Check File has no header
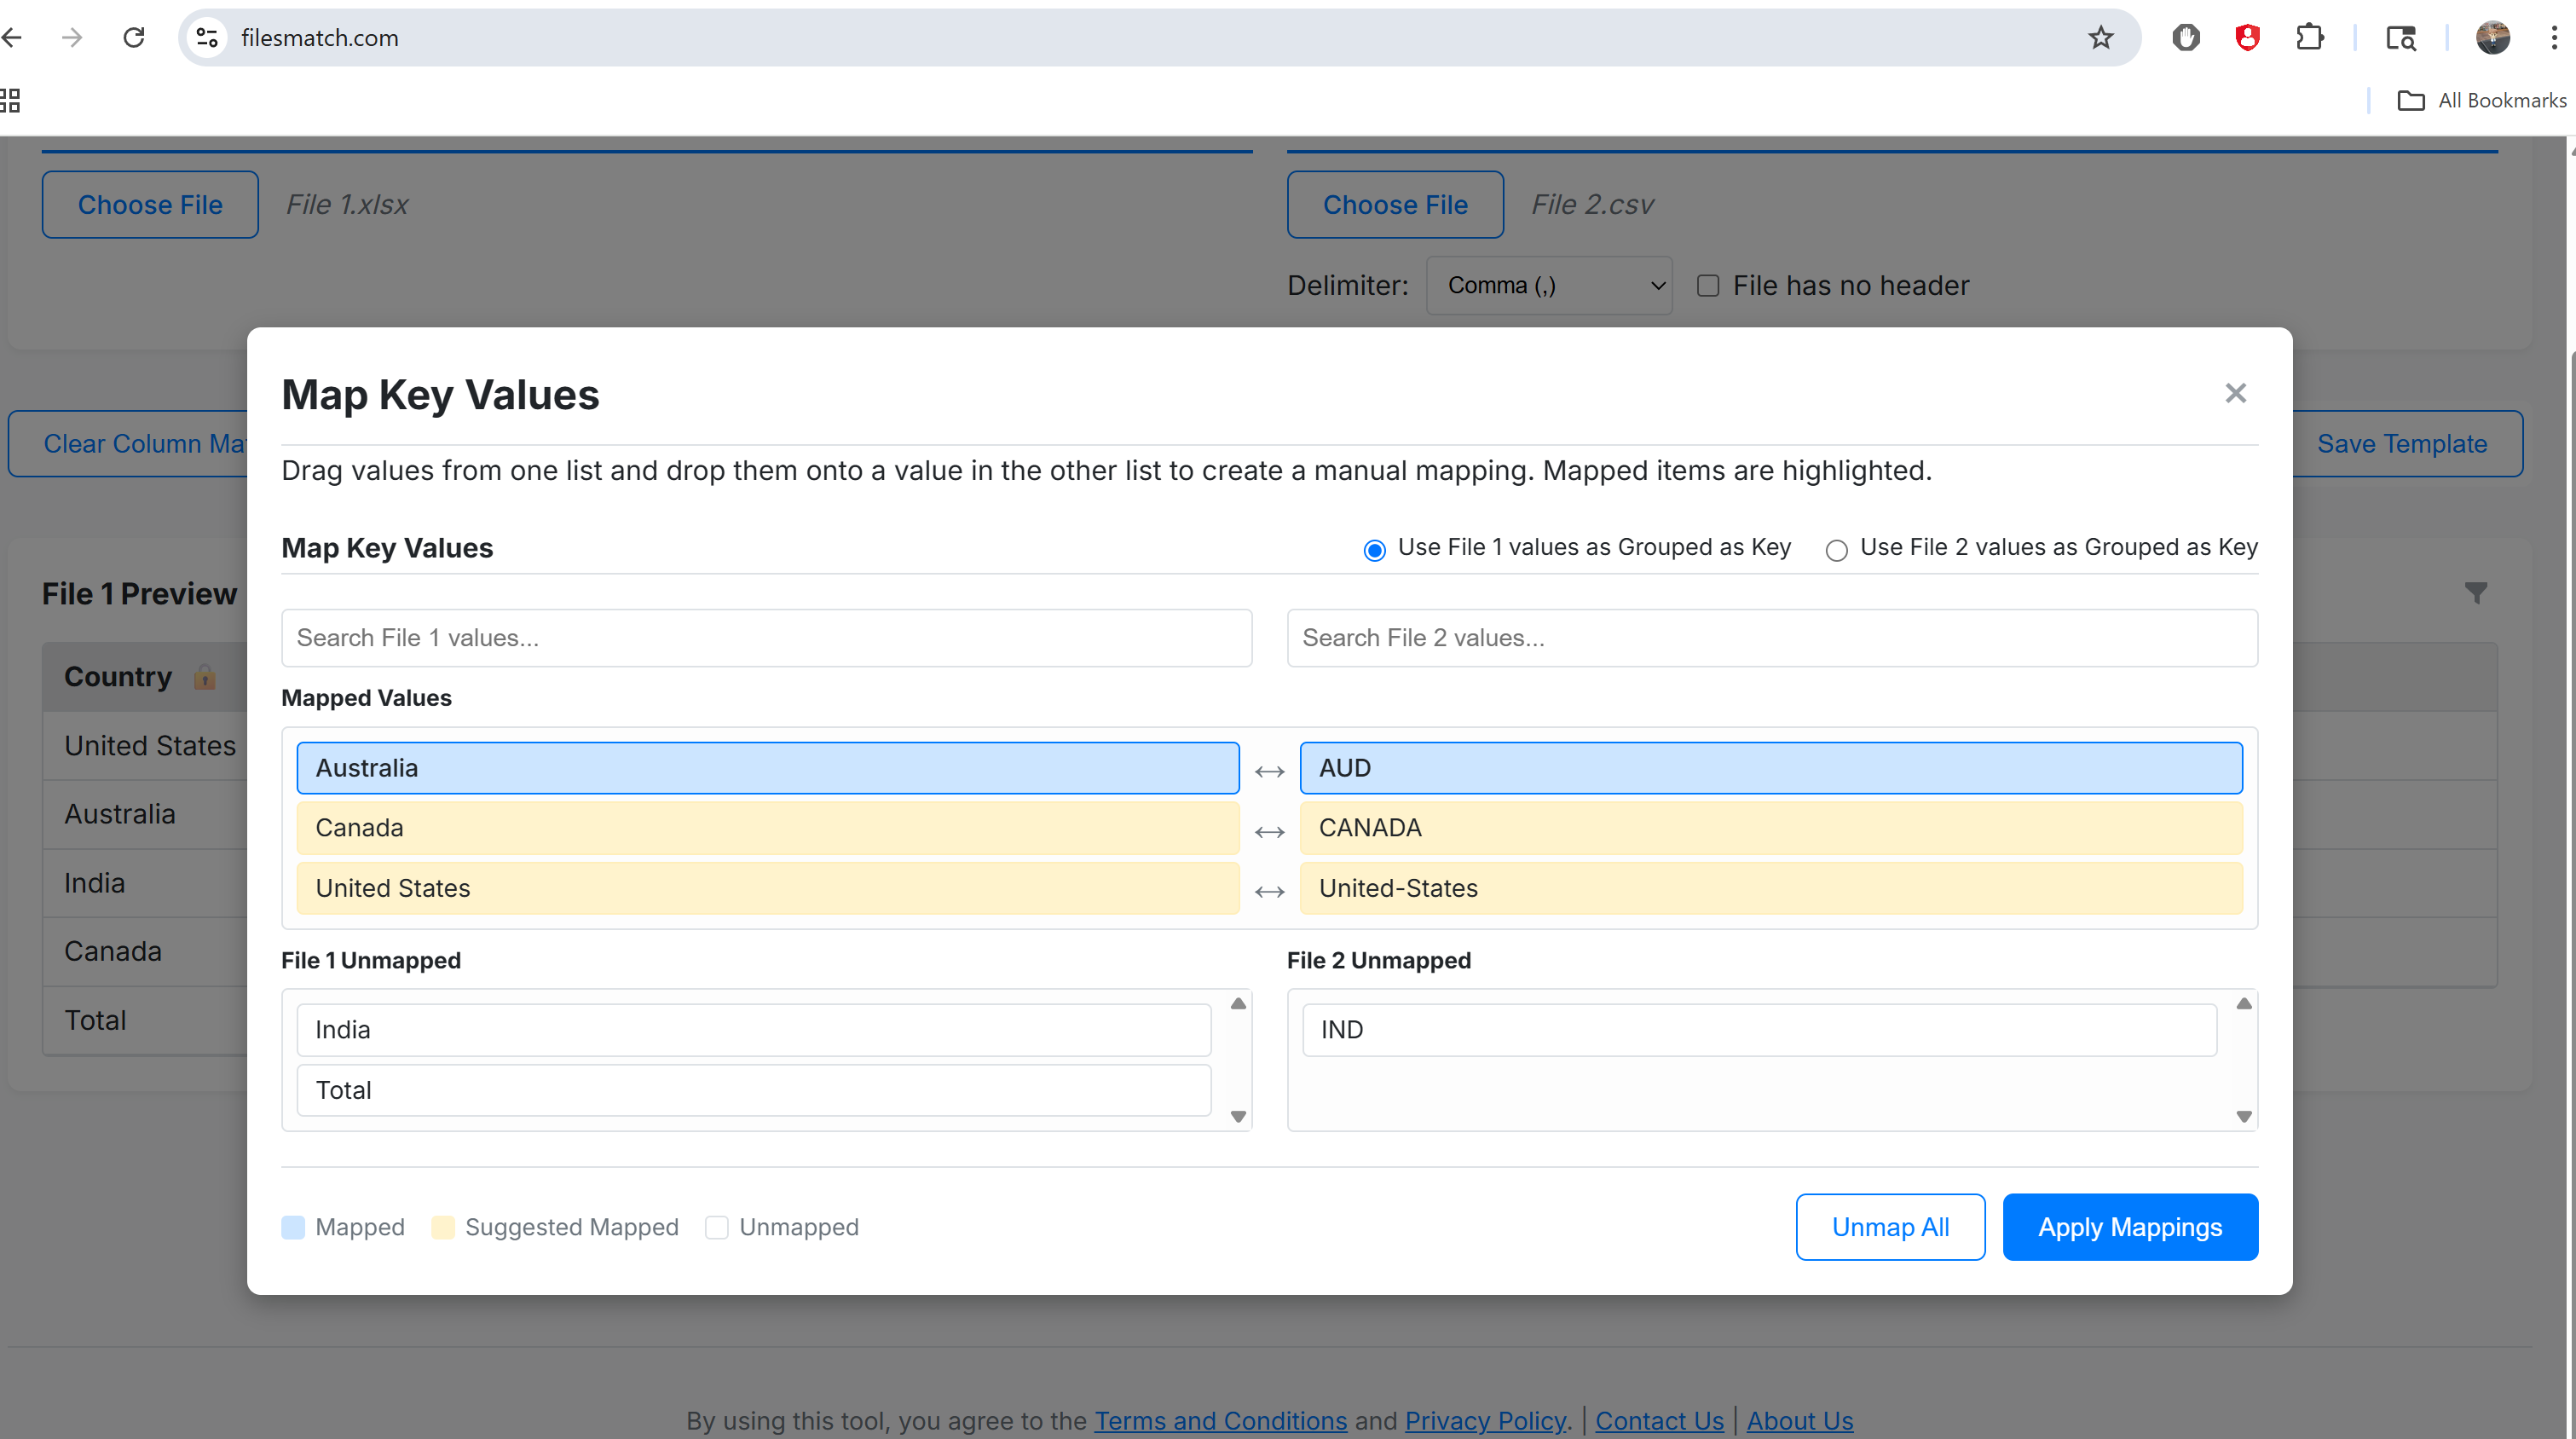Viewport: 2576px width, 1439px height. click(x=1708, y=286)
